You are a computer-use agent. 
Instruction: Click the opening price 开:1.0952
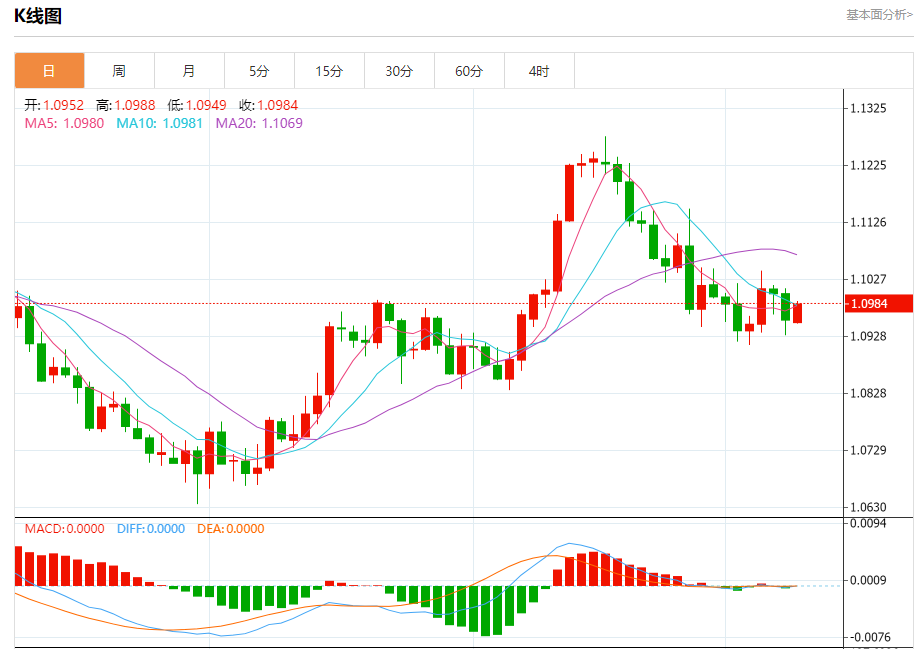54,105
